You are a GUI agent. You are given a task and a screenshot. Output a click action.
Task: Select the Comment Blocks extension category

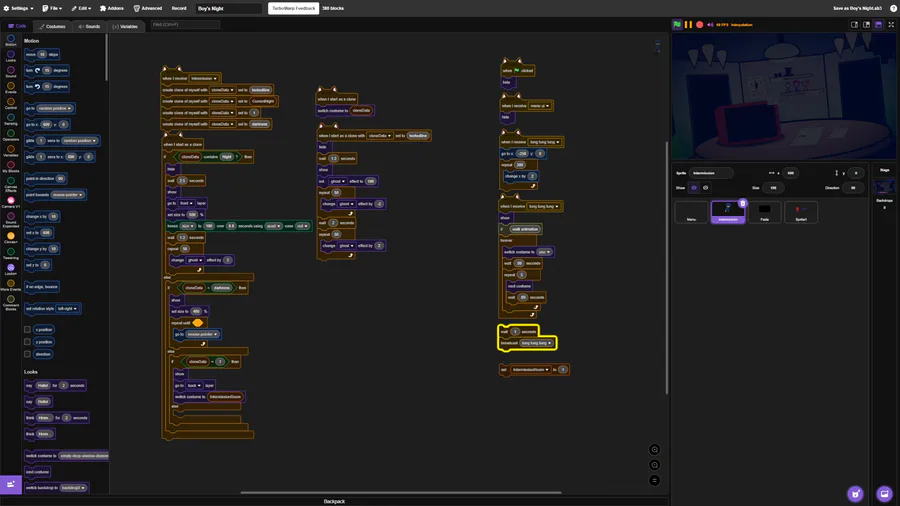[10, 303]
